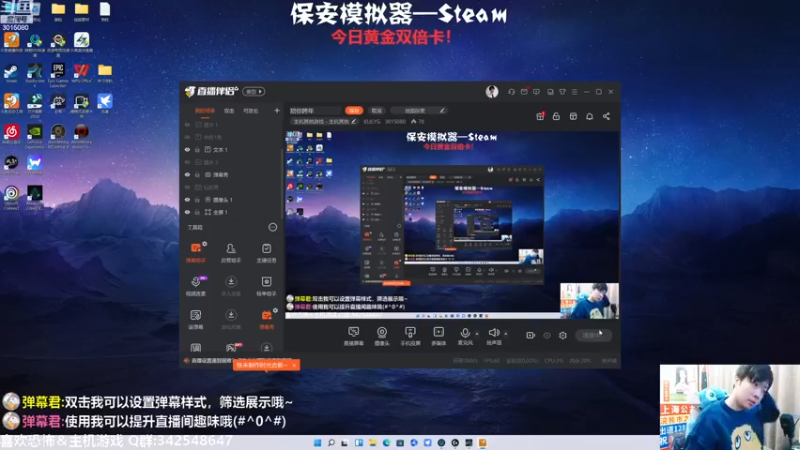800x450 pixels.
Task: Open stream settings gear in bottom bar
Action: [x=563, y=335]
